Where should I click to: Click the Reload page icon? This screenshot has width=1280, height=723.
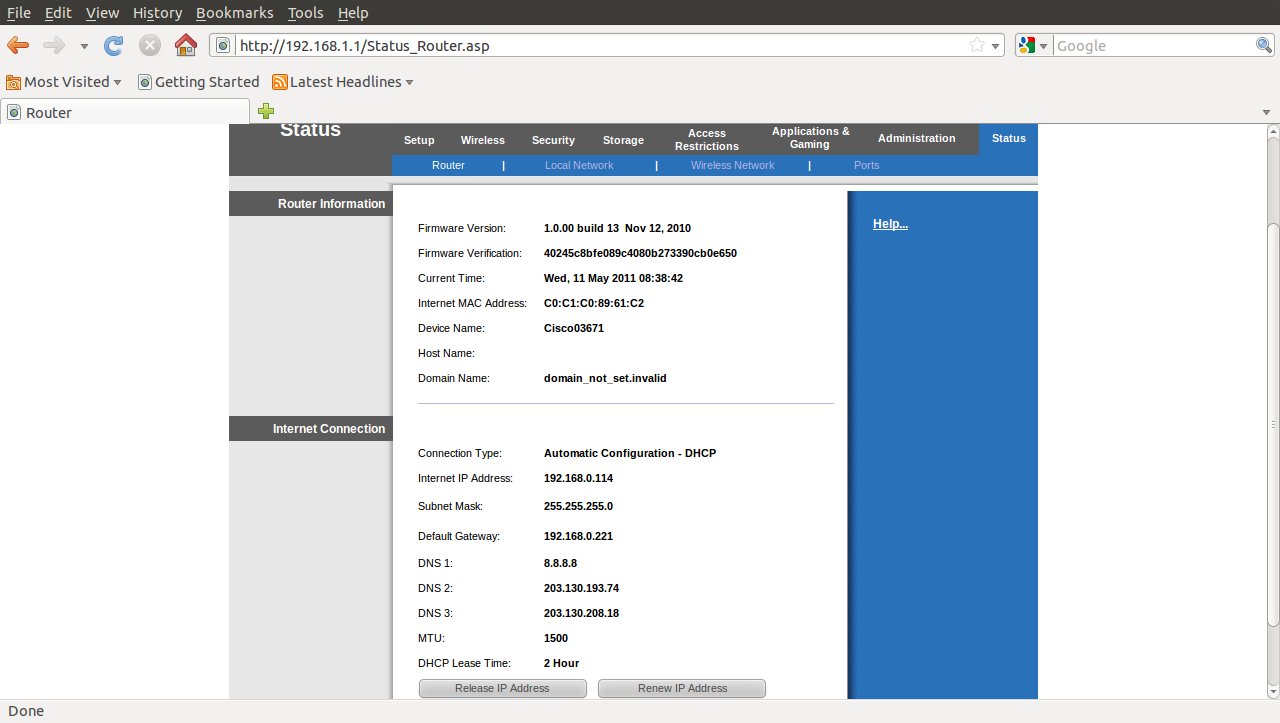tap(114, 45)
